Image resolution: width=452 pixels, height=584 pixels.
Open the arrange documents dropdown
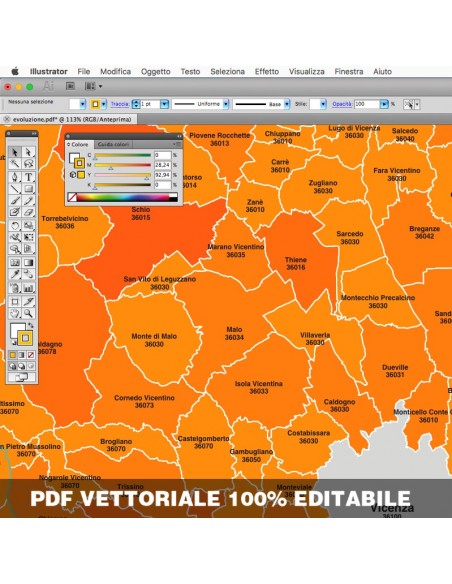tap(93, 86)
